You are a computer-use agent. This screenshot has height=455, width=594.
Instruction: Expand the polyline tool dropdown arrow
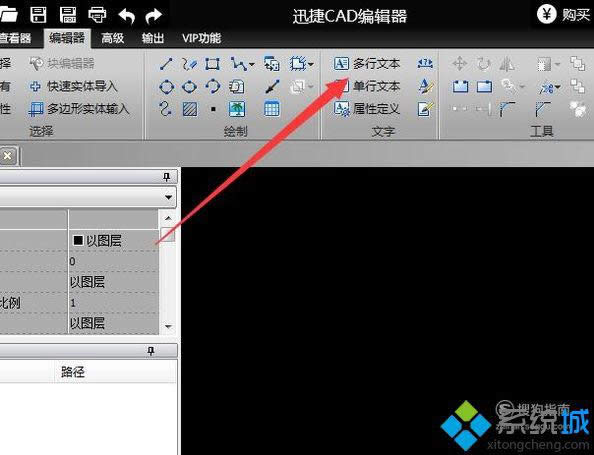pos(252,64)
